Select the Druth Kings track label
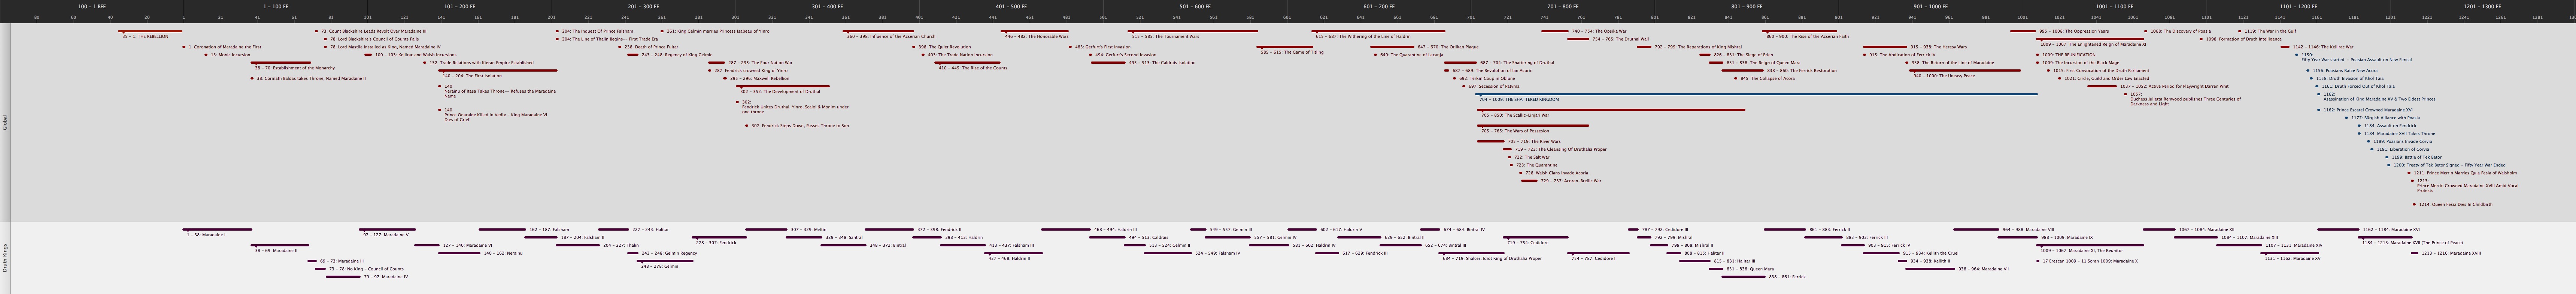 tap(4, 258)
